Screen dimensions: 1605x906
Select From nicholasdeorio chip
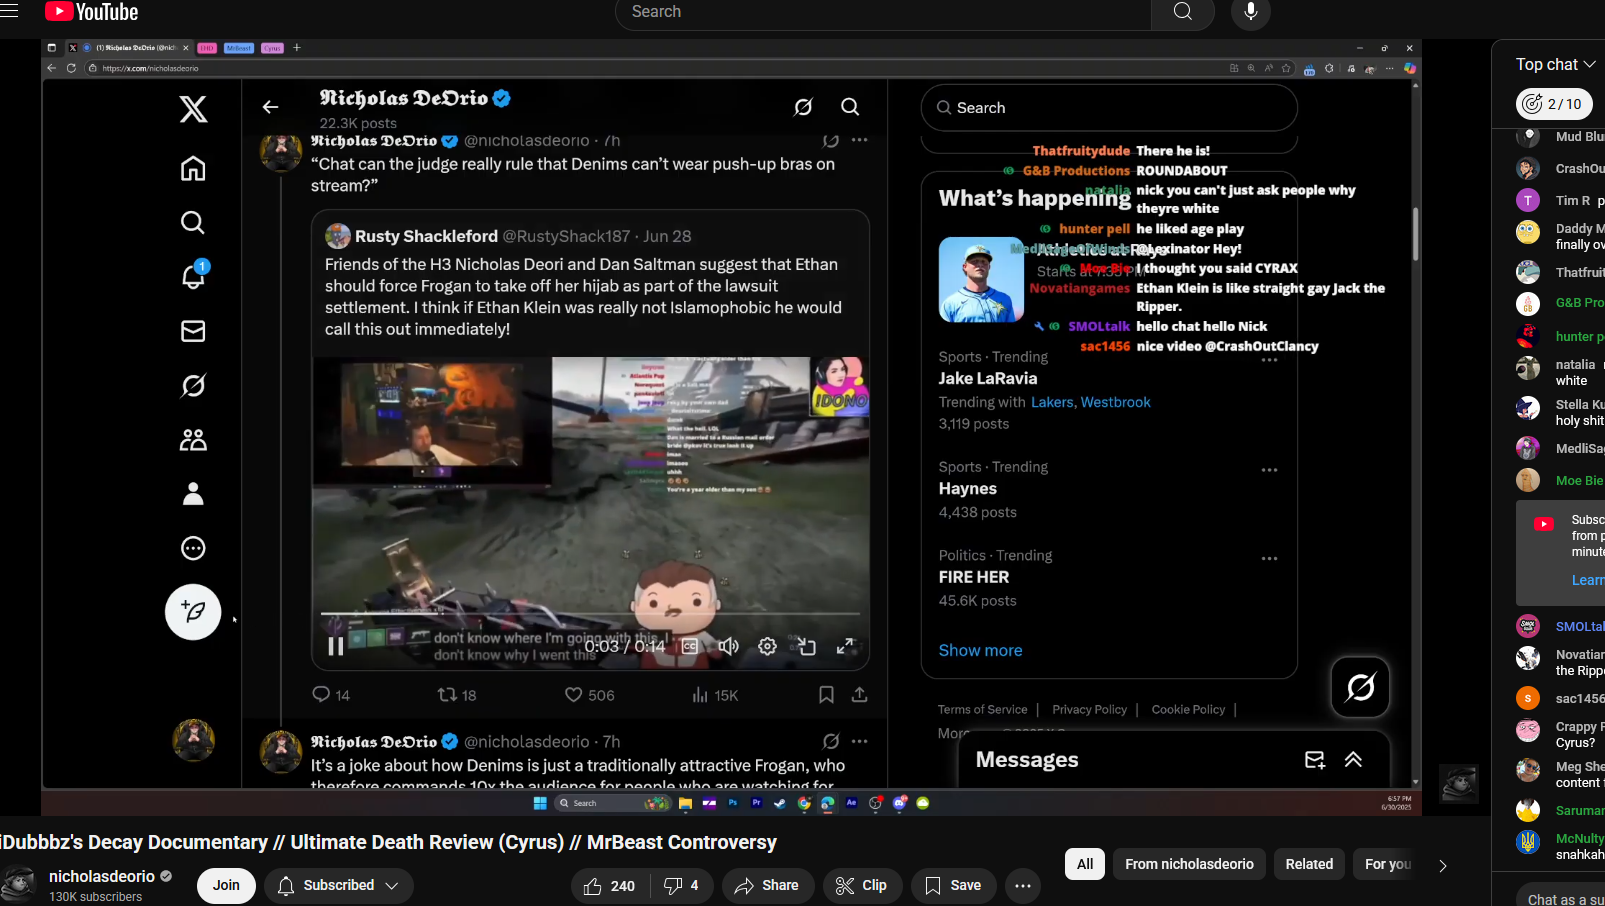pyautogui.click(x=1189, y=864)
